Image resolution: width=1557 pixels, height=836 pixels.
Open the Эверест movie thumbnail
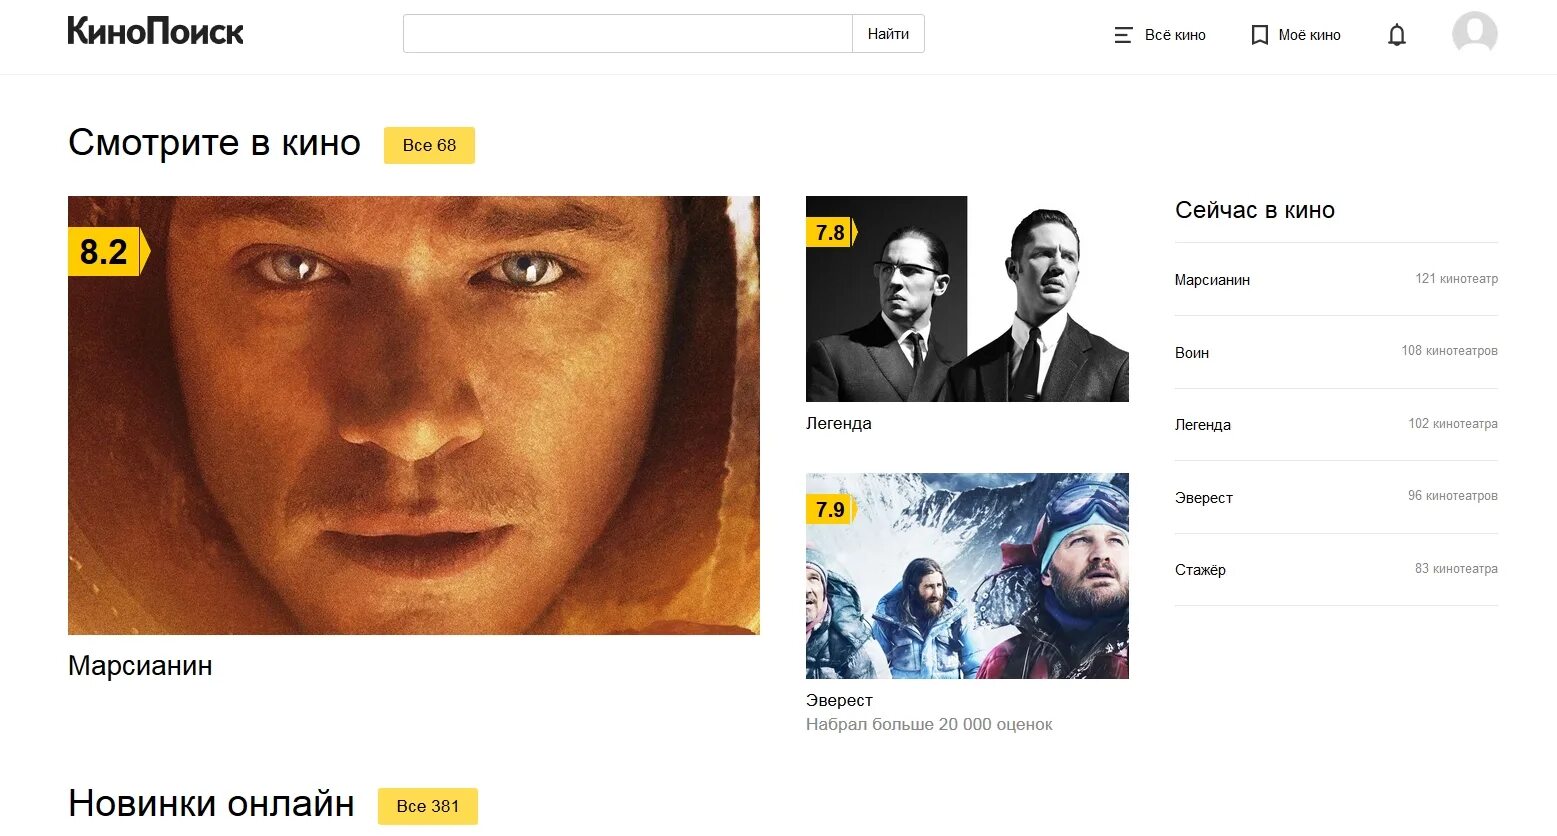click(x=967, y=576)
